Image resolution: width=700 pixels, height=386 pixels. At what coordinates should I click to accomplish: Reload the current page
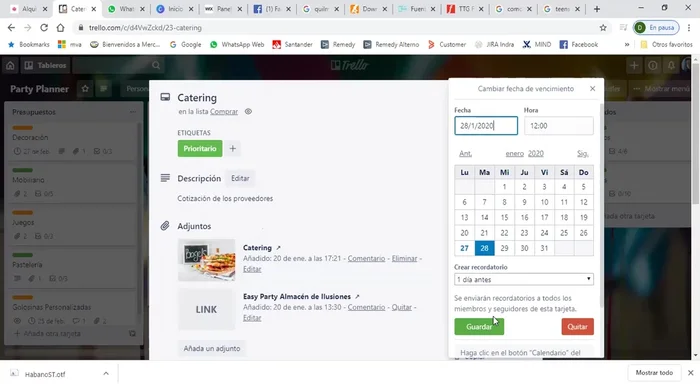pyautogui.click(x=44, y=28)
